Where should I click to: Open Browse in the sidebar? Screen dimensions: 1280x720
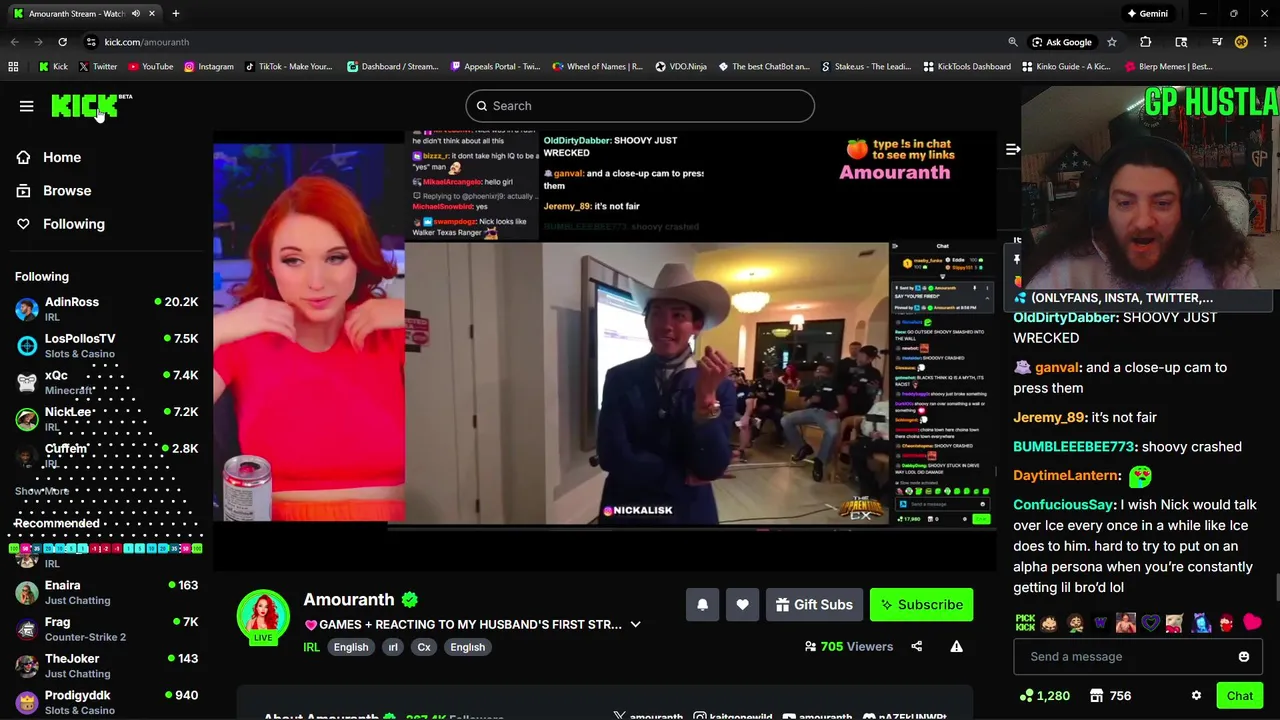point(67,190)
